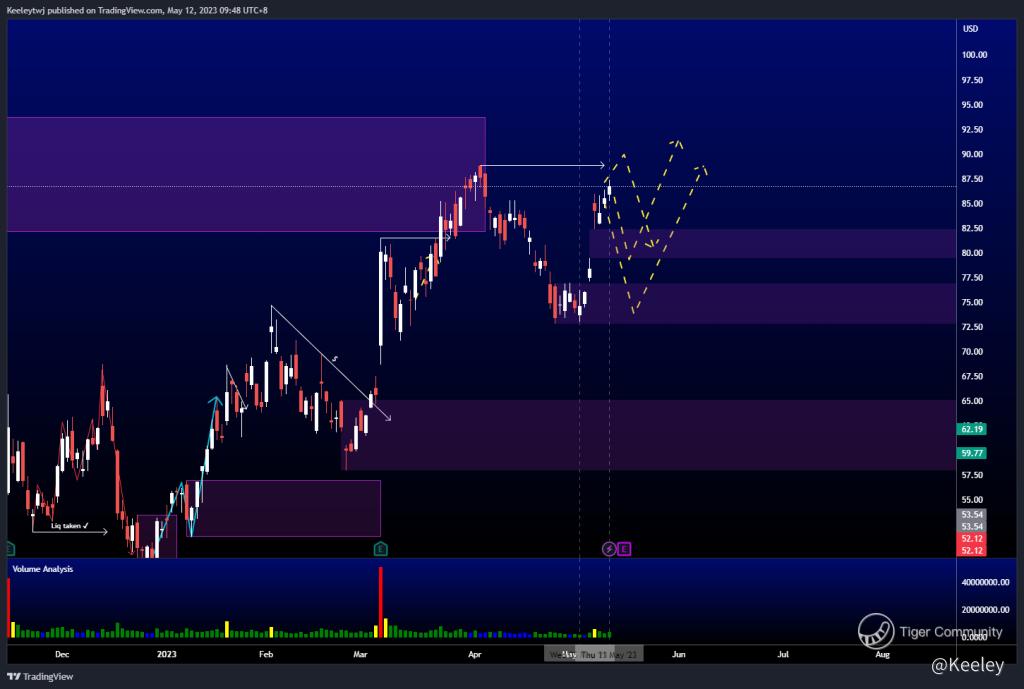Click the 92.50 price axis label
Image resolution: width=1024 pixels, height=689 pixels.
[x=972, y=129]
